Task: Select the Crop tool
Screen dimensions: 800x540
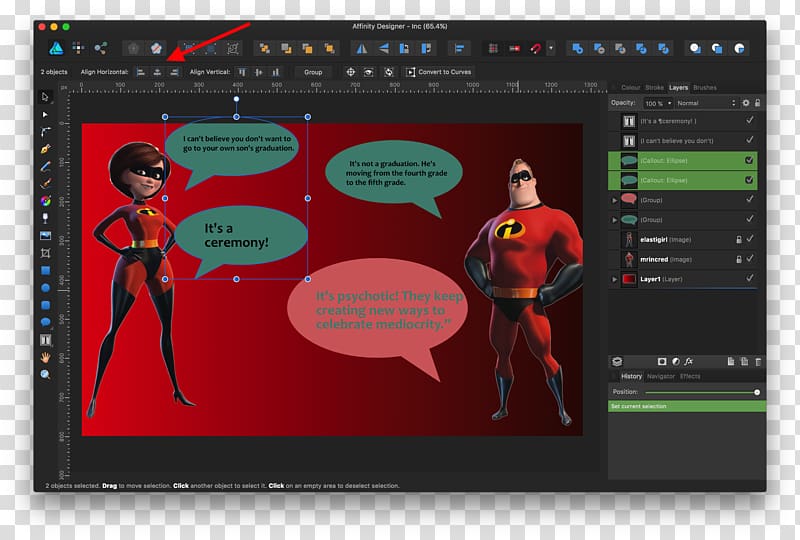Action: (x=45, y=253)
